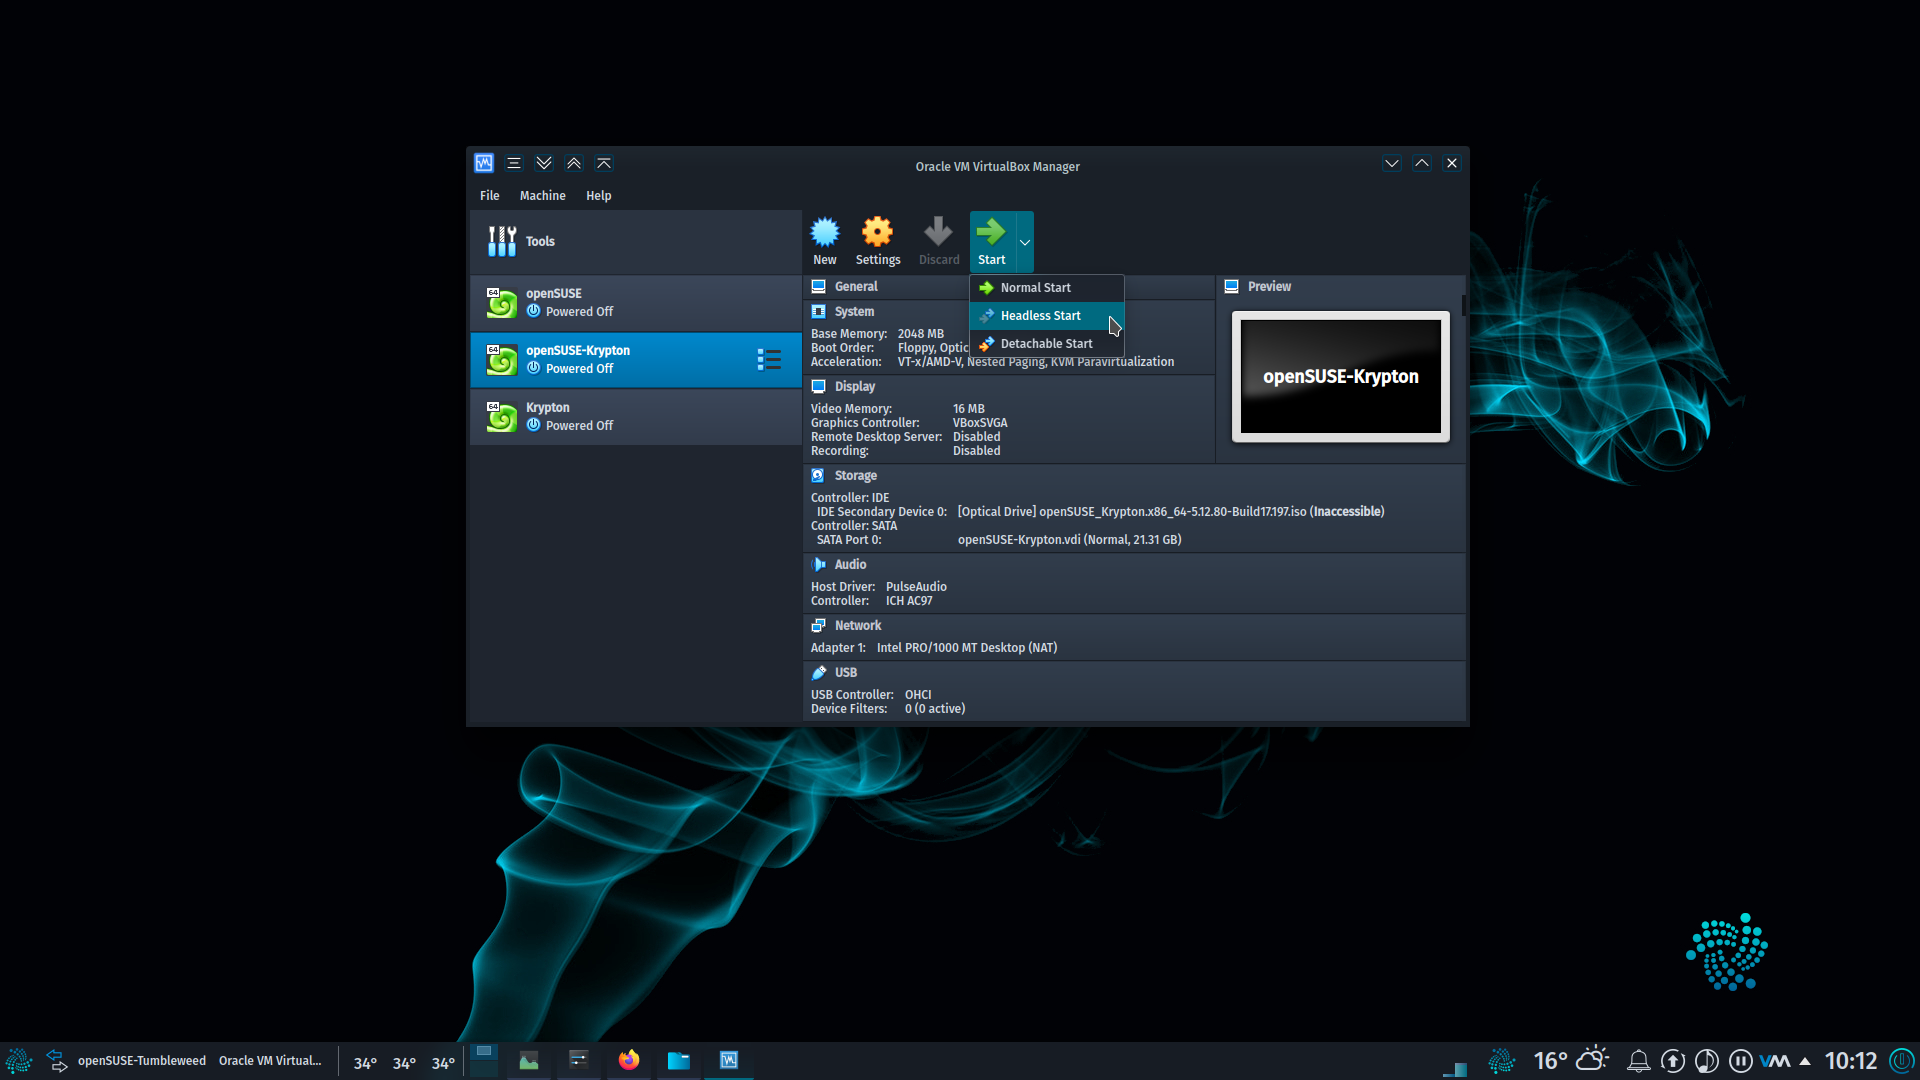Click the openSUSE-Krypton preview thumbnail
The image size is (1920, 1080).
pyautogui.click(x=1340, y=377)
